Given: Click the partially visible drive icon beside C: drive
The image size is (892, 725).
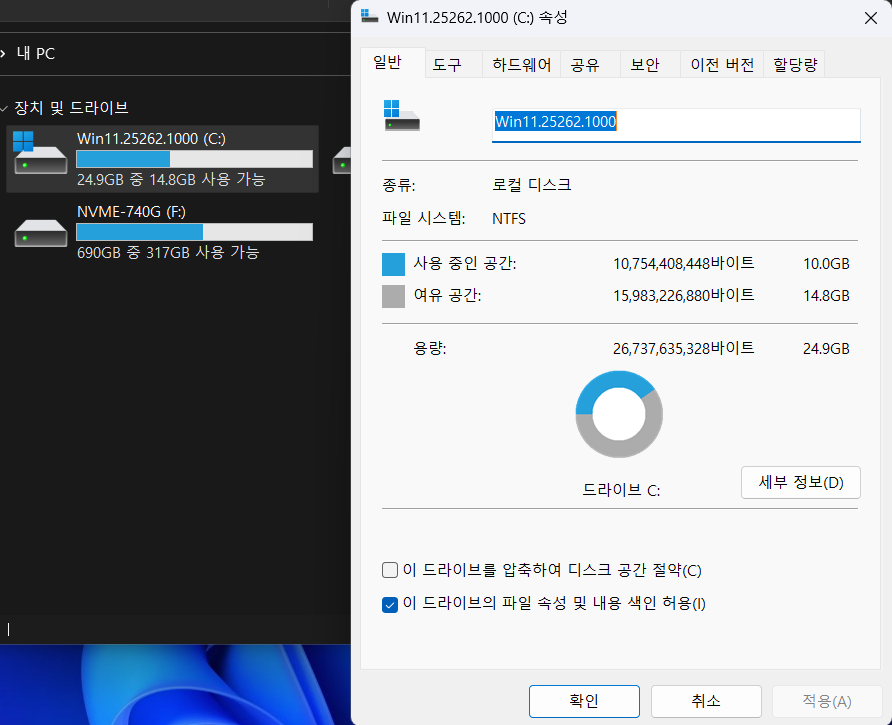Looking at the screenshot, I should pyautogui.click(x=341, y=161).
